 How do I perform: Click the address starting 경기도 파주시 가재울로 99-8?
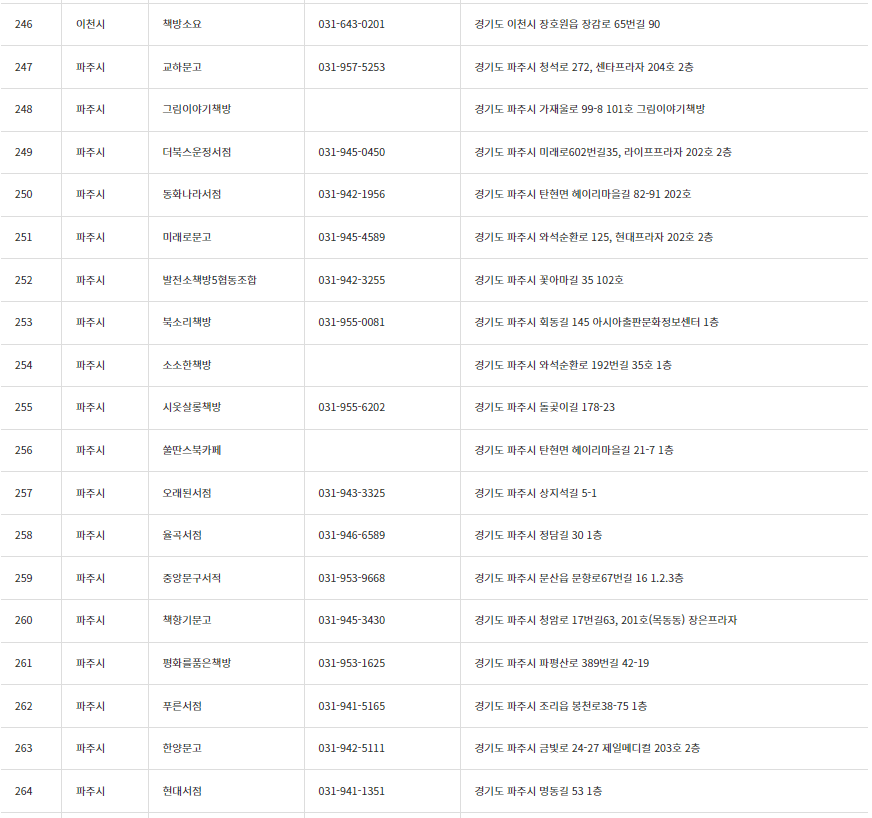tap(589, 110)
